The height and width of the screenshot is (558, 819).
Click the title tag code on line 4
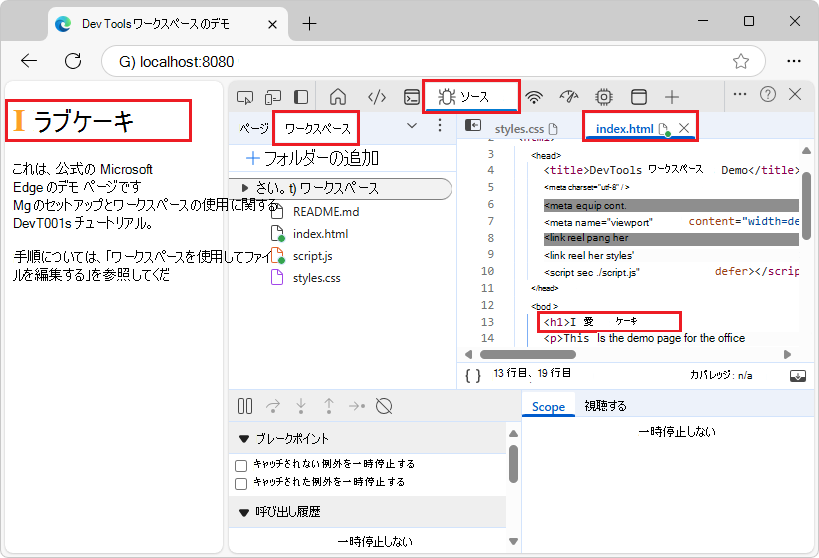pyautogui.click(x=671, y=170)
